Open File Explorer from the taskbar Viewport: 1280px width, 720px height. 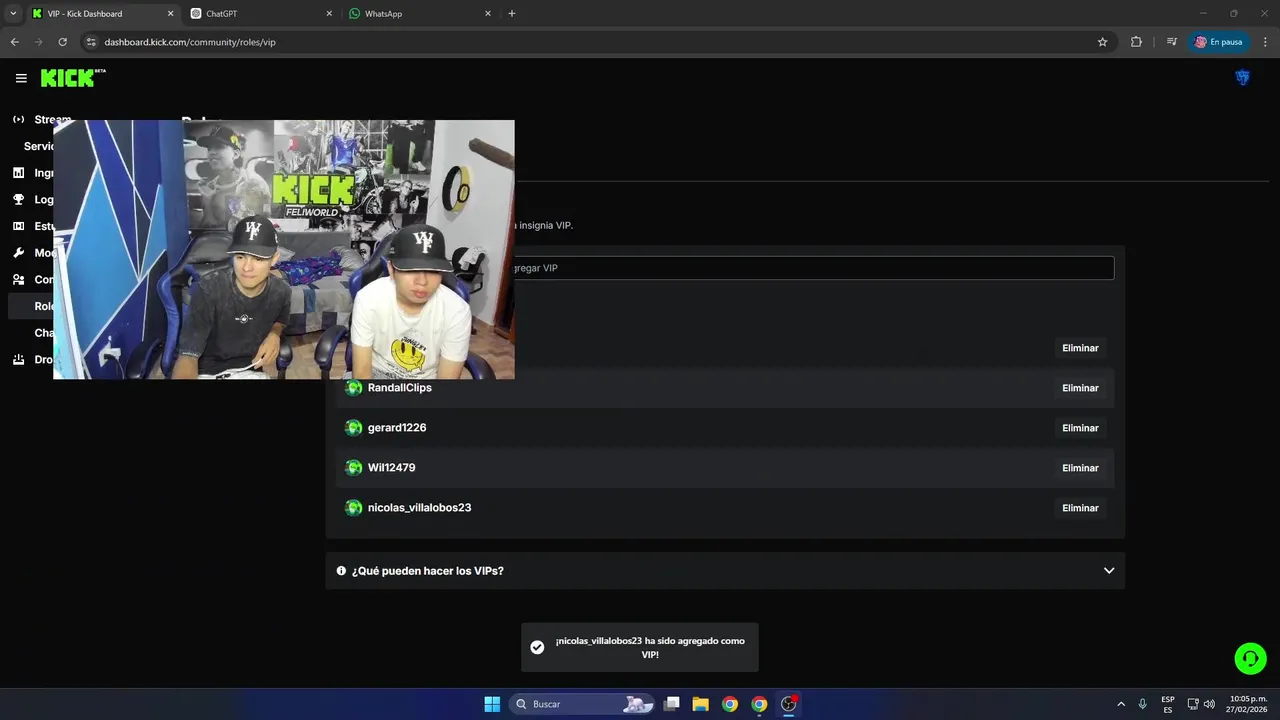[x=700, y=704]
